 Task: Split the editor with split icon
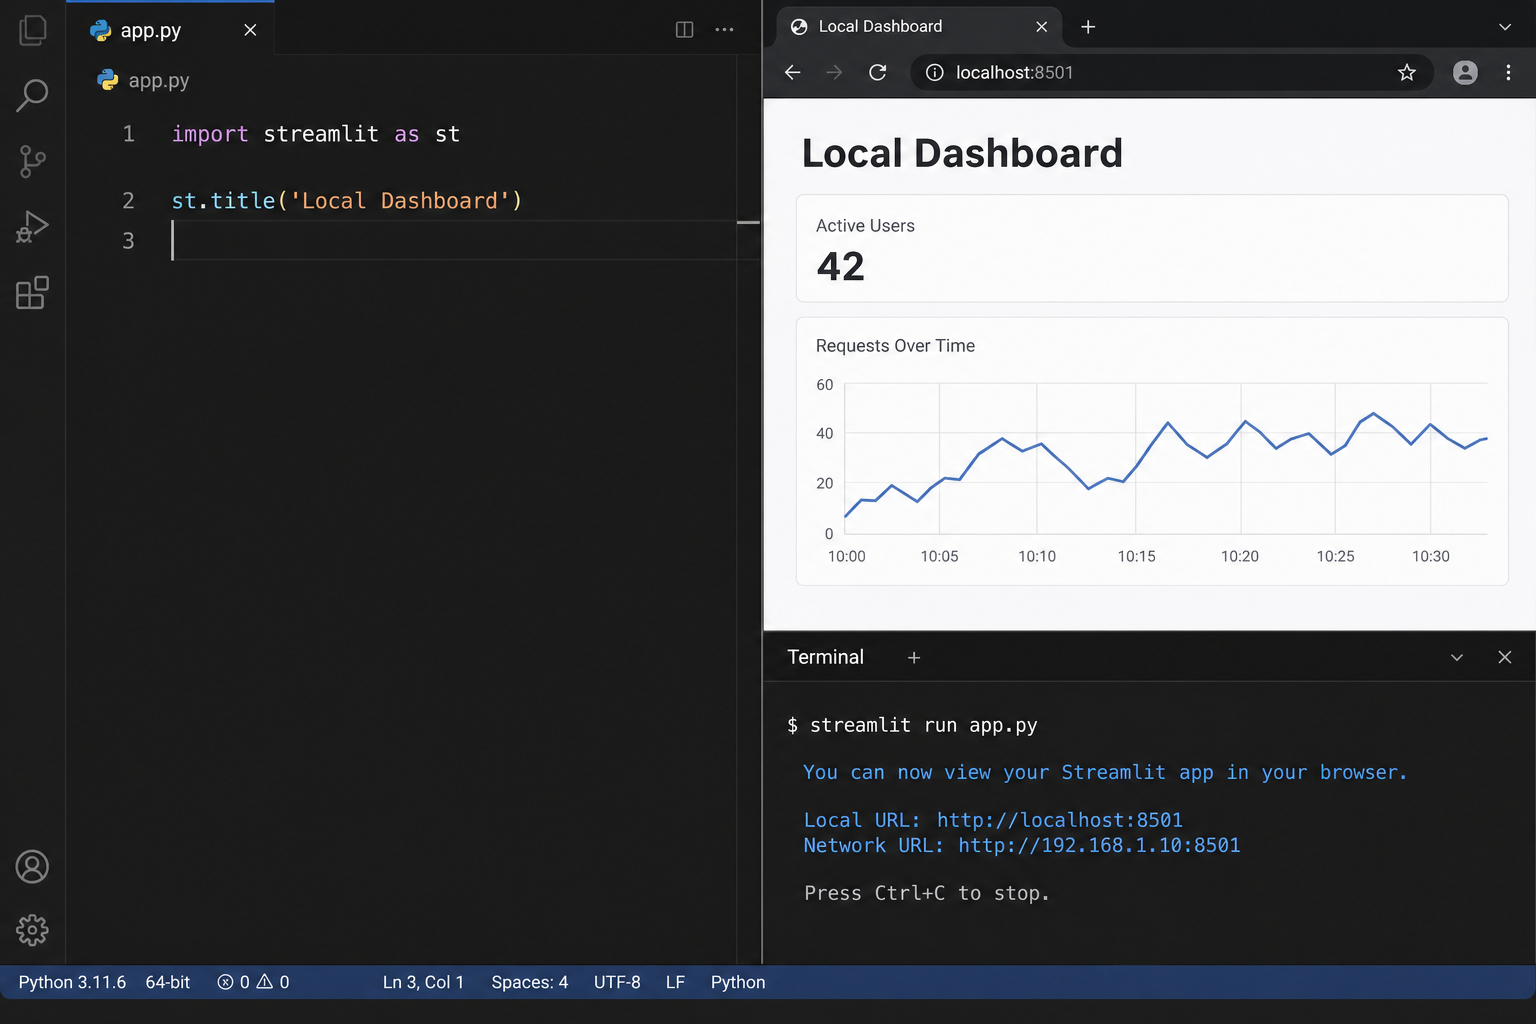coord(684,30)
